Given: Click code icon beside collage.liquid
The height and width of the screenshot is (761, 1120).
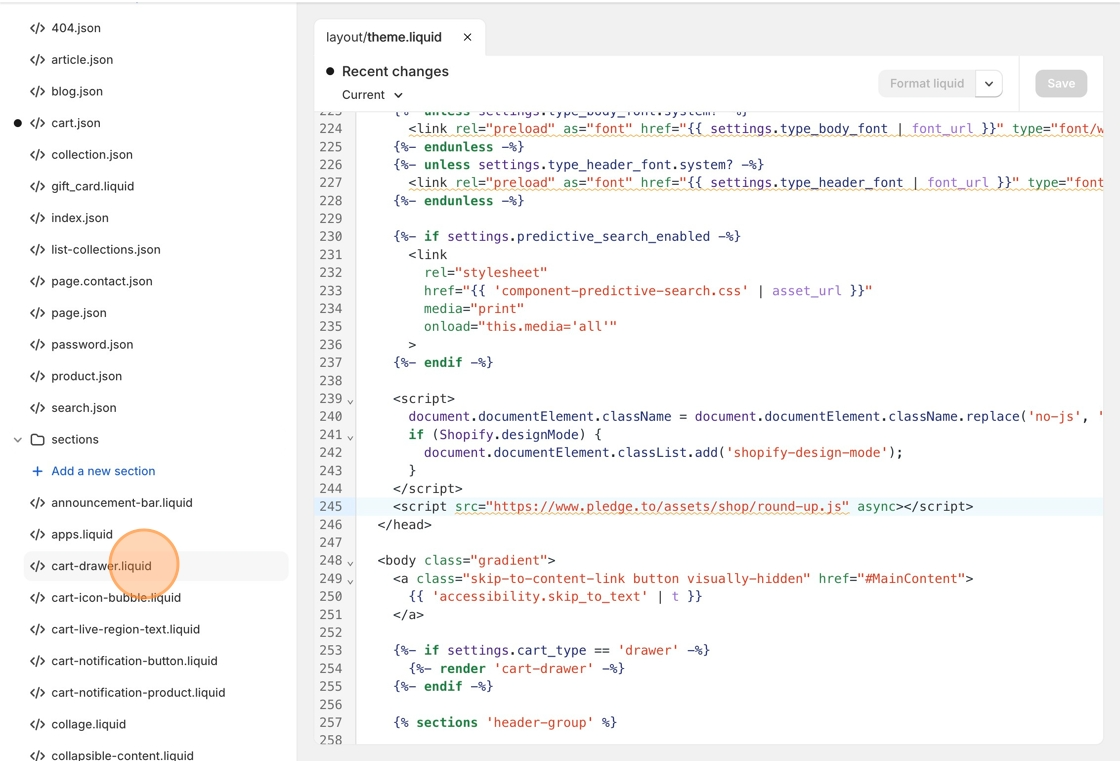Looking at the screenshot, I should click(37, 725).
